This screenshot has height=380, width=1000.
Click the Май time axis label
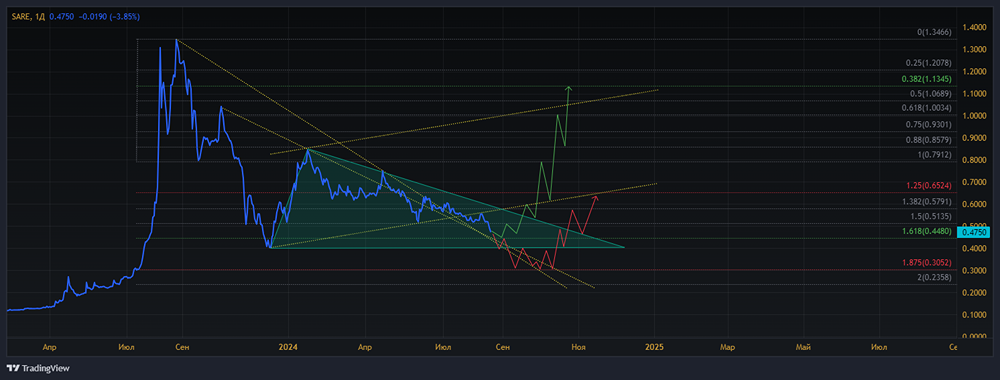804,347
